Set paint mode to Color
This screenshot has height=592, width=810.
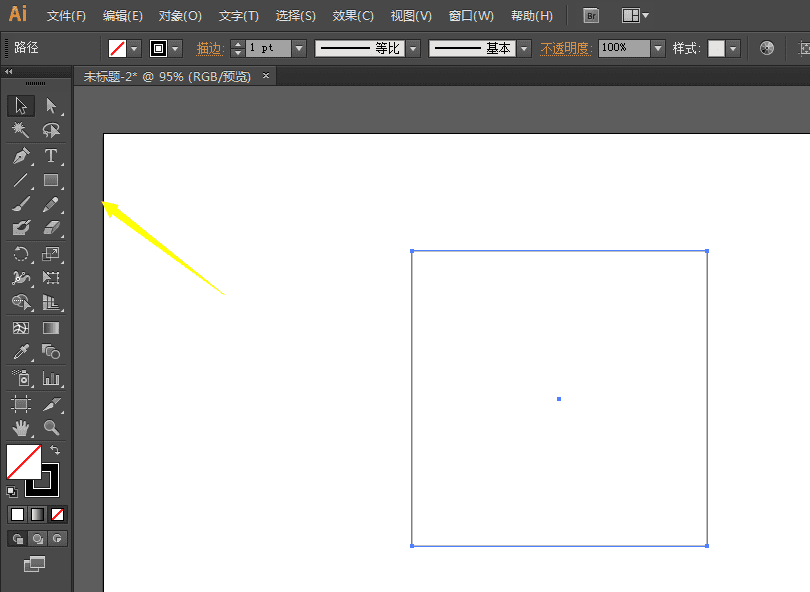tap(17, 515)
